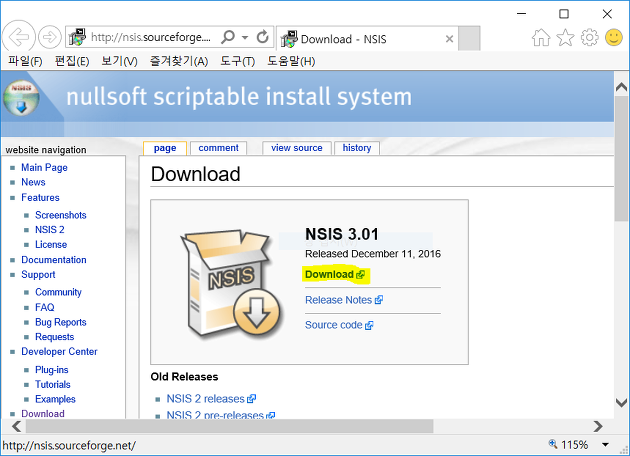Open the FAQ link
The width and height of the screenshot is (630, 456).
pos(45,307)
